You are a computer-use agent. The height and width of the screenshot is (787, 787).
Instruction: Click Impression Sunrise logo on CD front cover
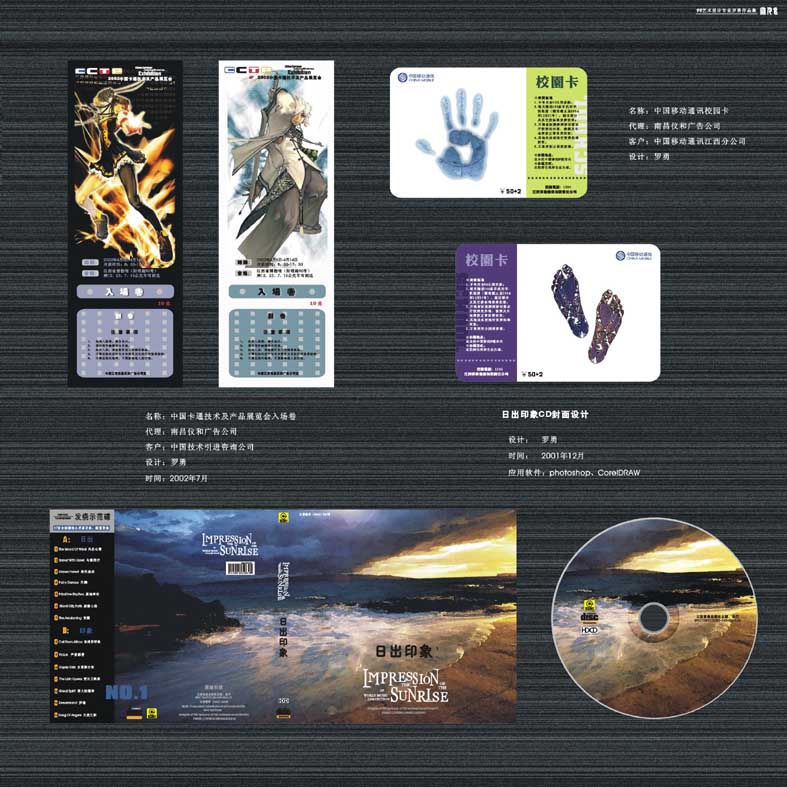click(x=406, y=686)
